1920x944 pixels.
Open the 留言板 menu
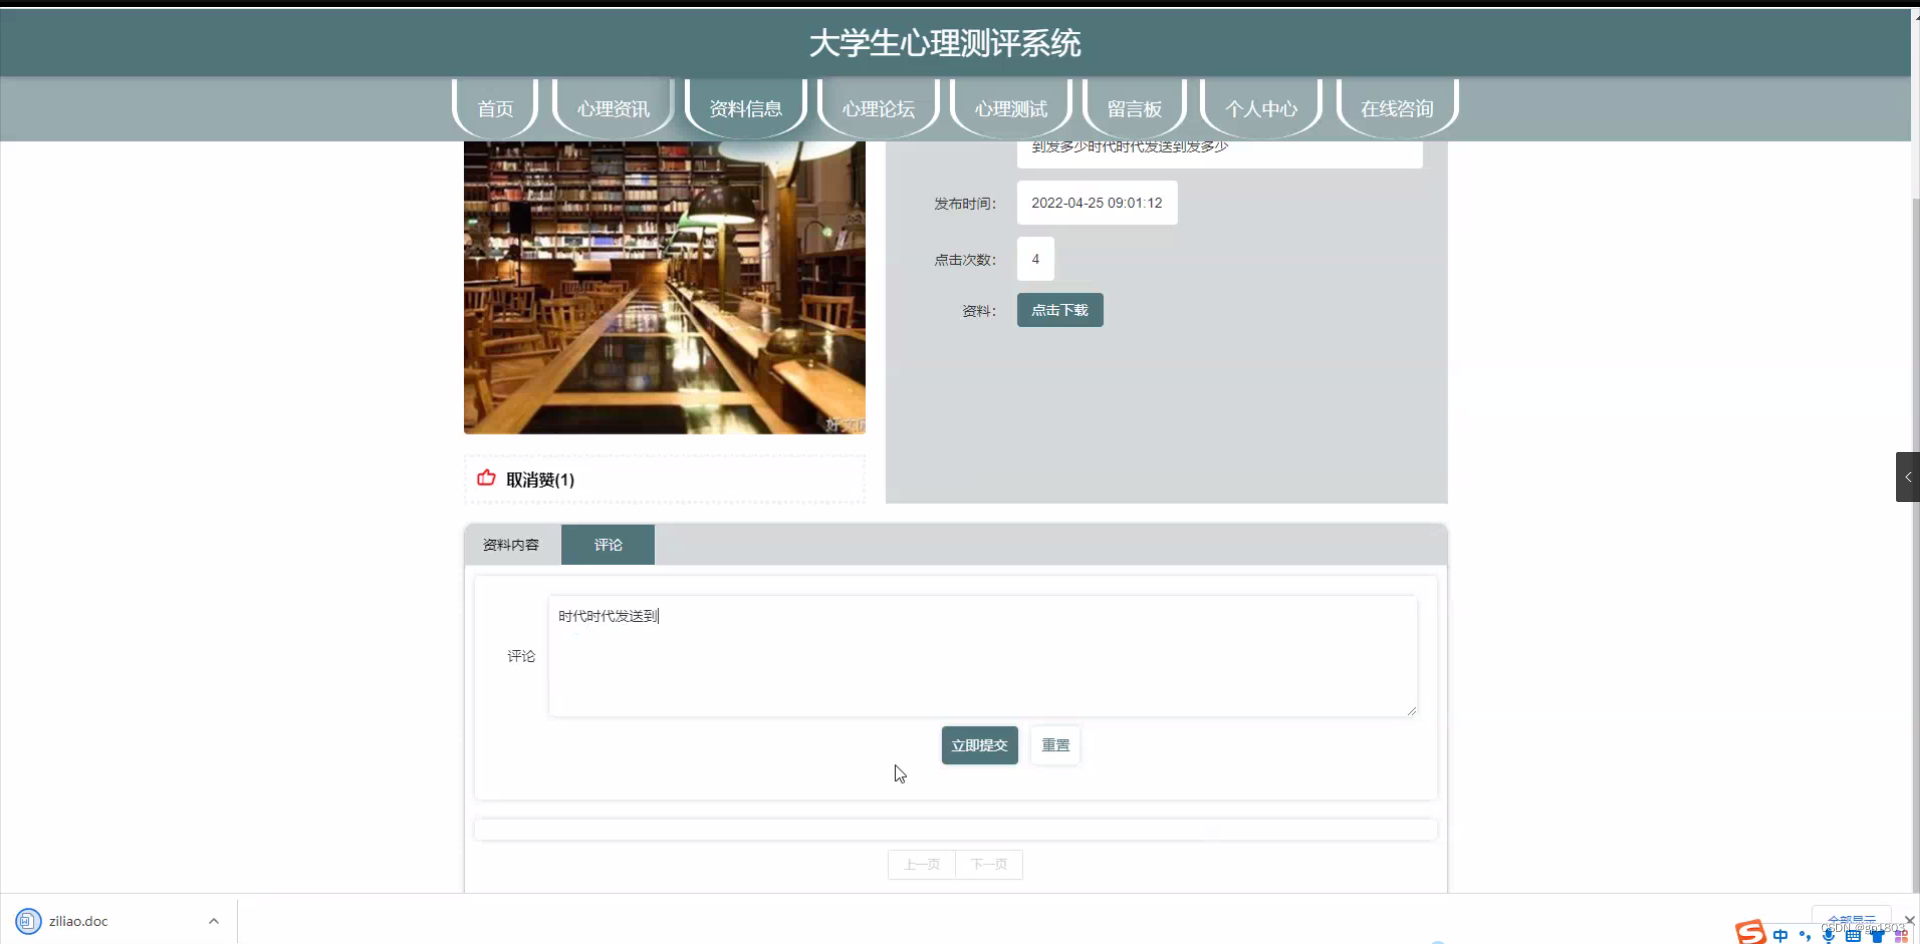click(1134, 108)
